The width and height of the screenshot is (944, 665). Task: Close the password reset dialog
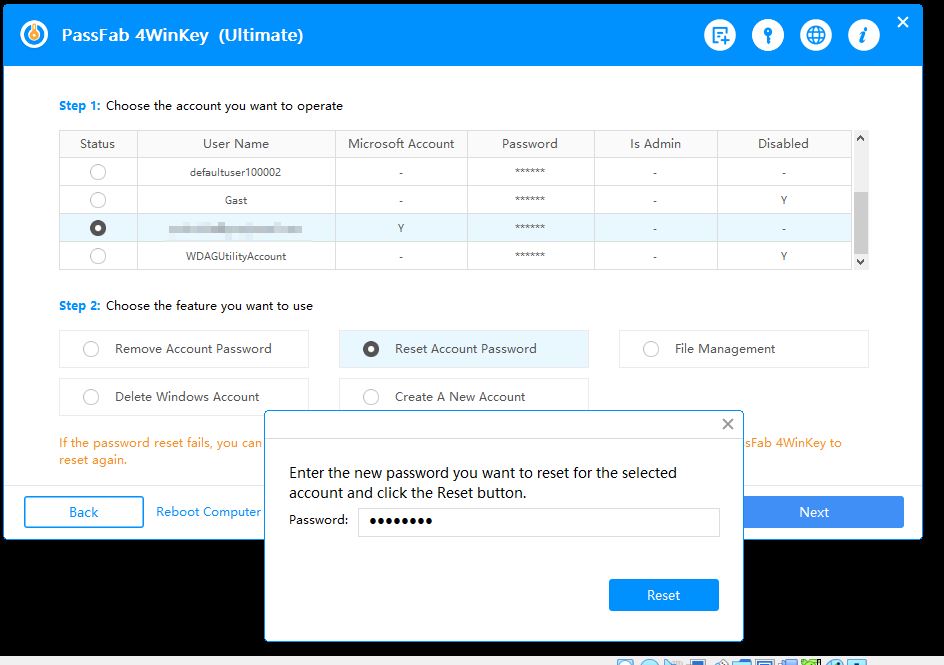point(728,424)
